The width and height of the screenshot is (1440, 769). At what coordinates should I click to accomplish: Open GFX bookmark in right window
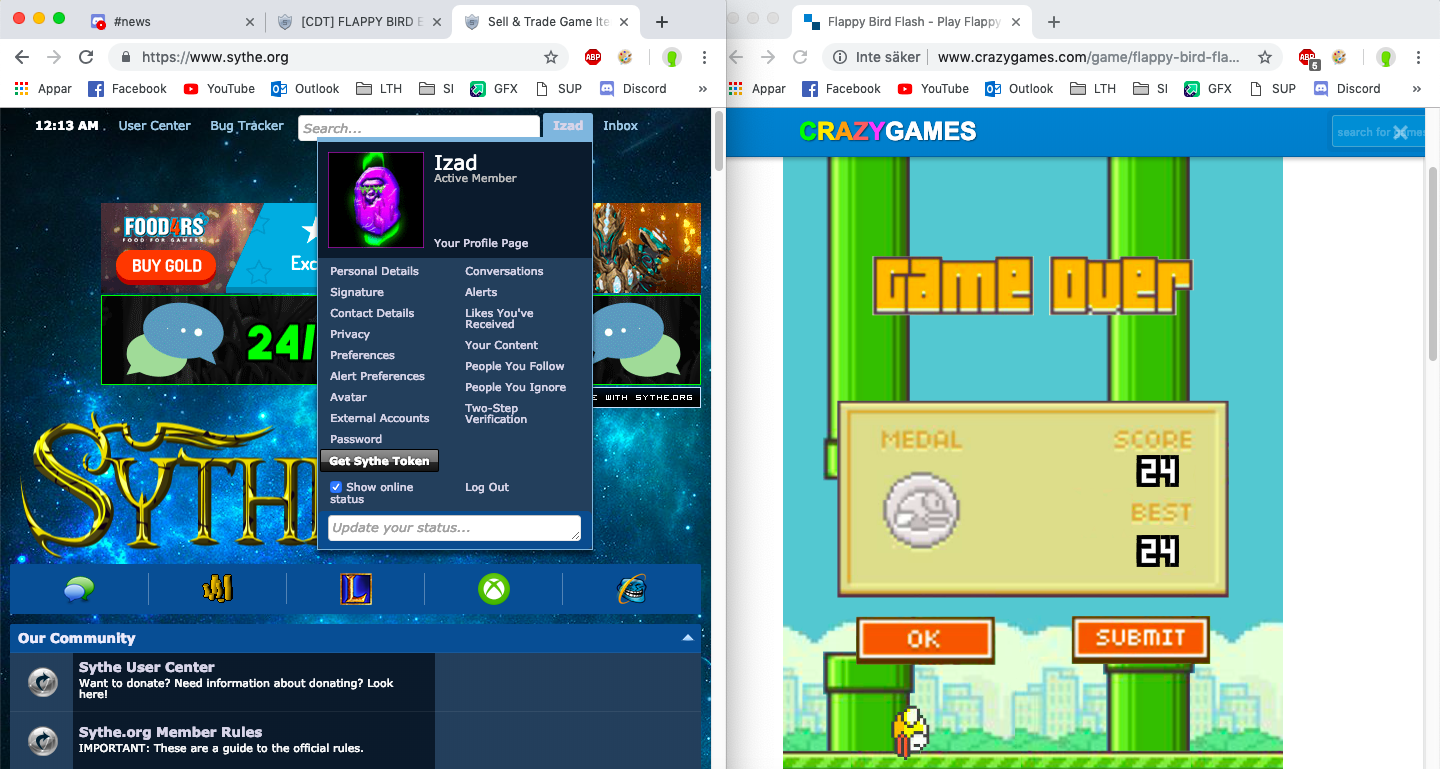point(1207,88)
